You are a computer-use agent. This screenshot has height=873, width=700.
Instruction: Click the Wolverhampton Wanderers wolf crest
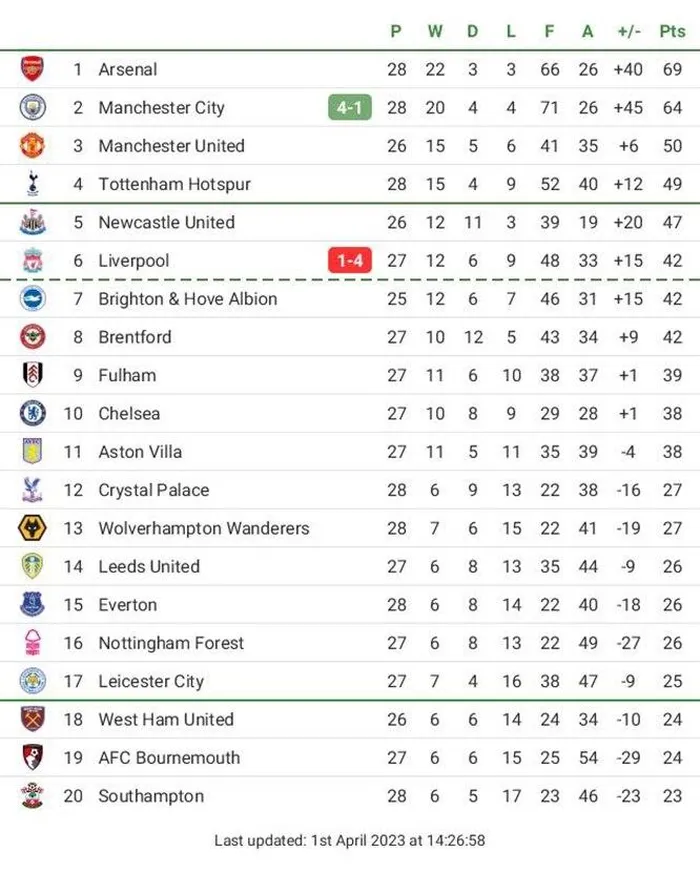(x=33, y=528)
